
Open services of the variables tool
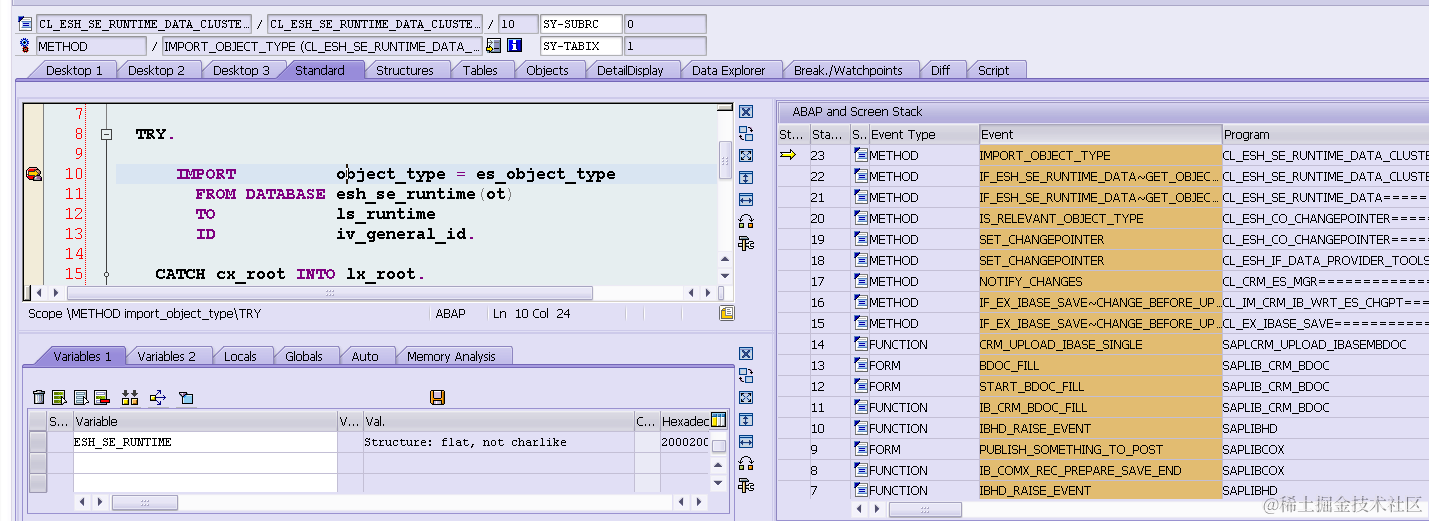[746, 464]
